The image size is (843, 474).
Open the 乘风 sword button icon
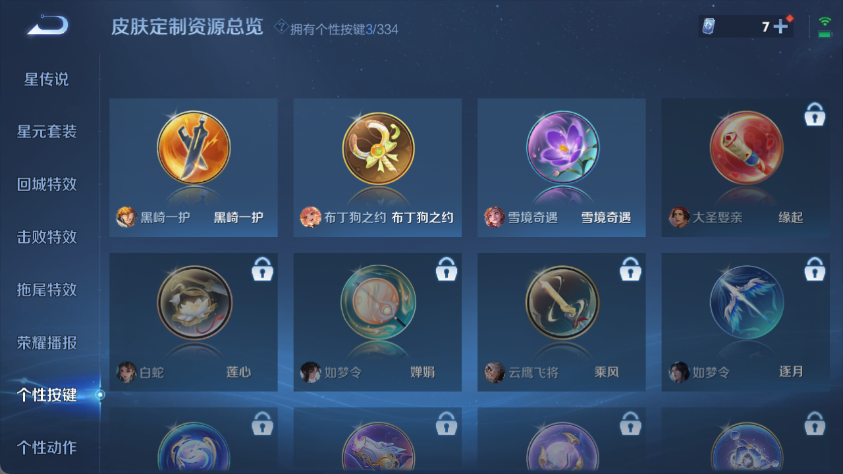pos(562,302)
